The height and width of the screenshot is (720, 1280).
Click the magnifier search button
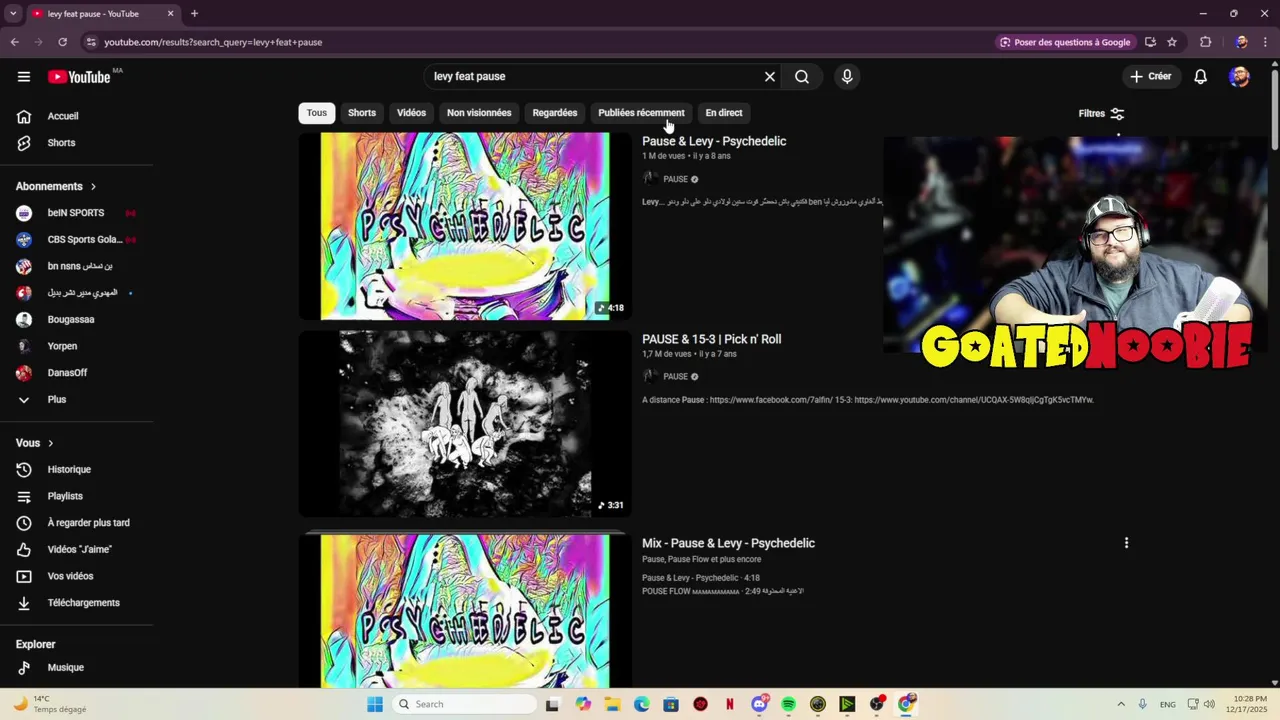pos(802,76)
